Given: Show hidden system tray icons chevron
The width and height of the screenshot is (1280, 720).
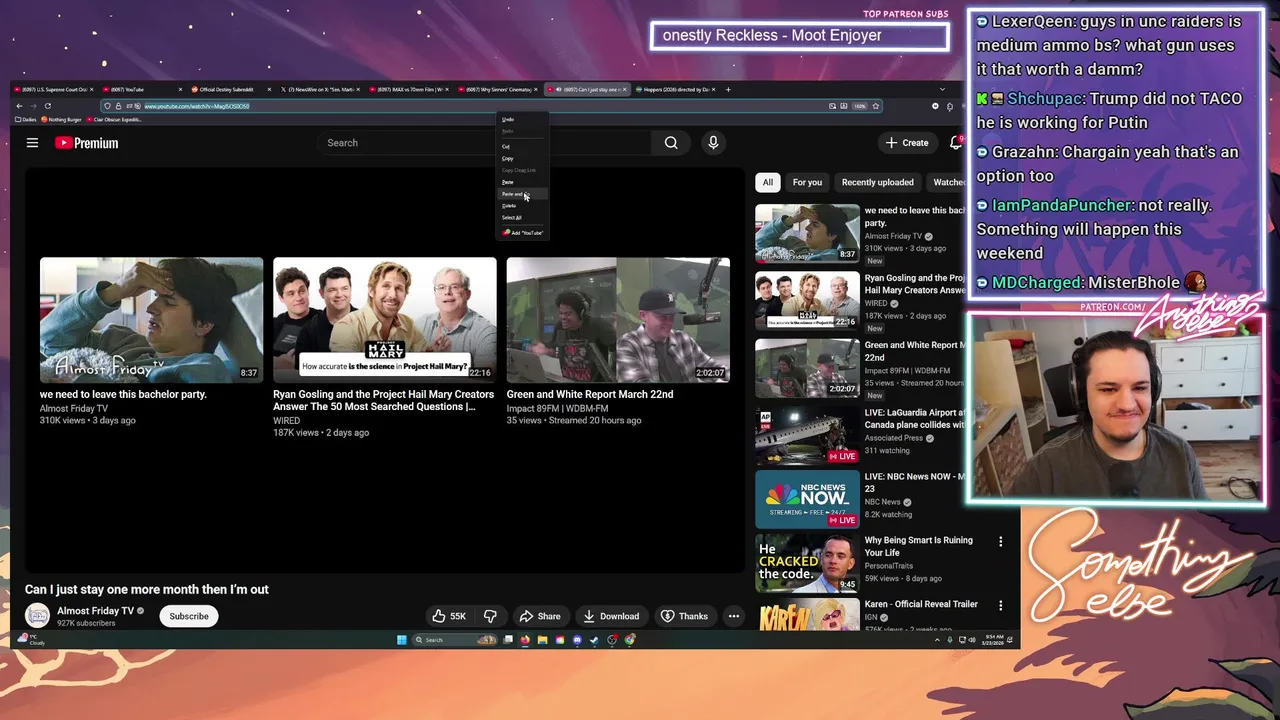Looking at the screenshot, I should [937, 640].
